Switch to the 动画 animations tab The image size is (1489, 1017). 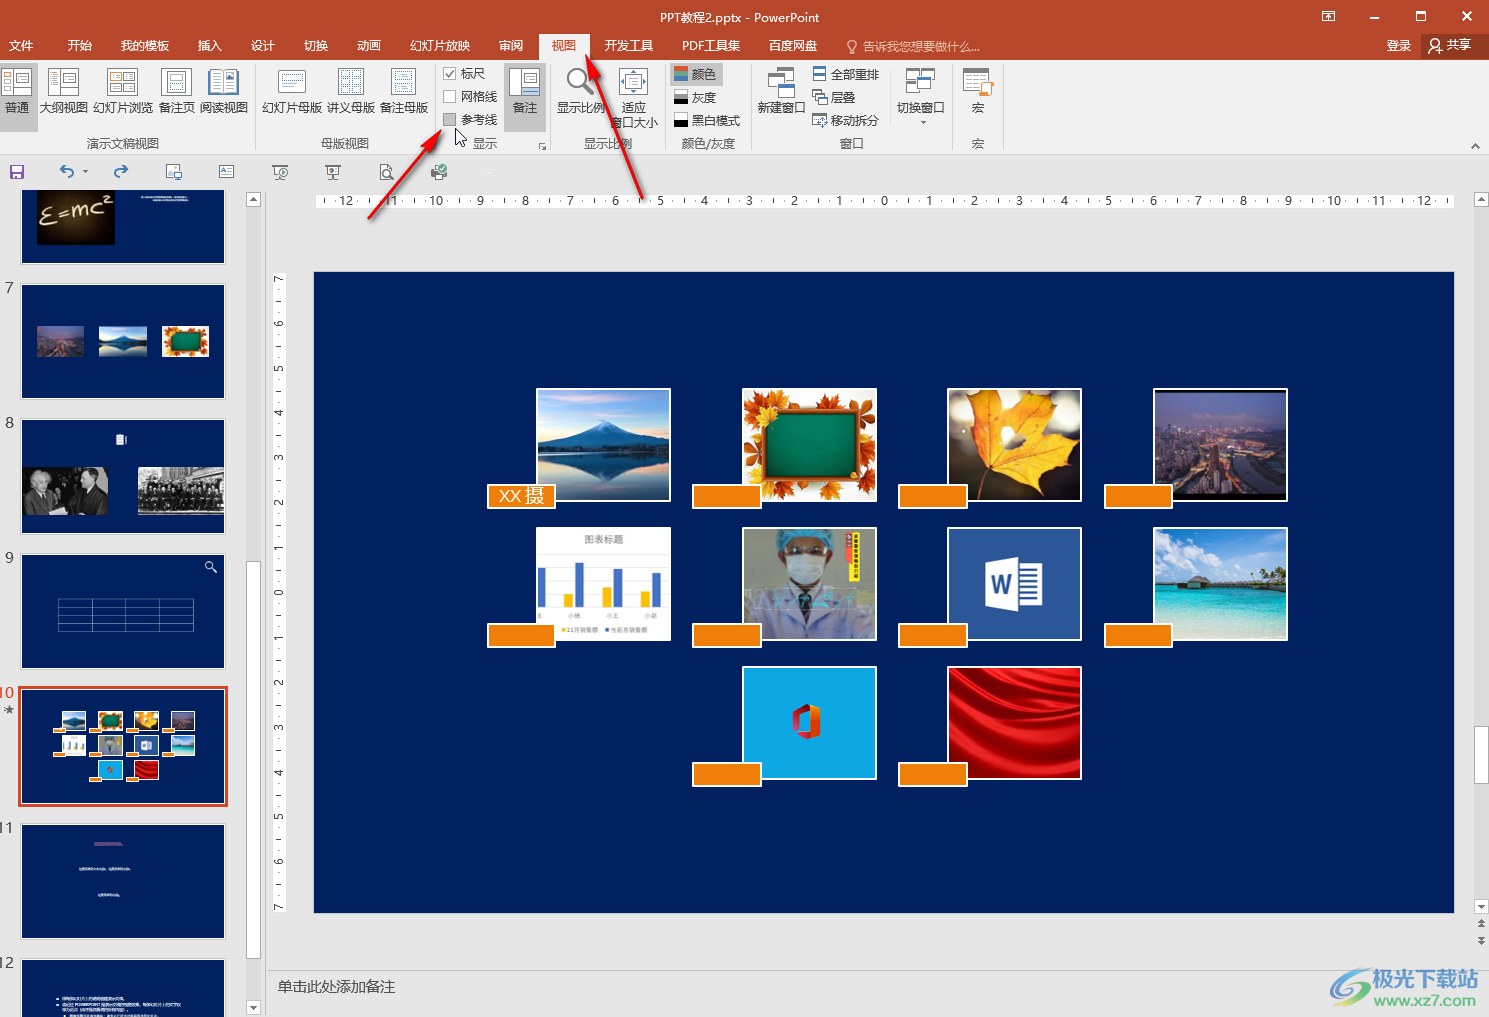[x=369, y=46]
